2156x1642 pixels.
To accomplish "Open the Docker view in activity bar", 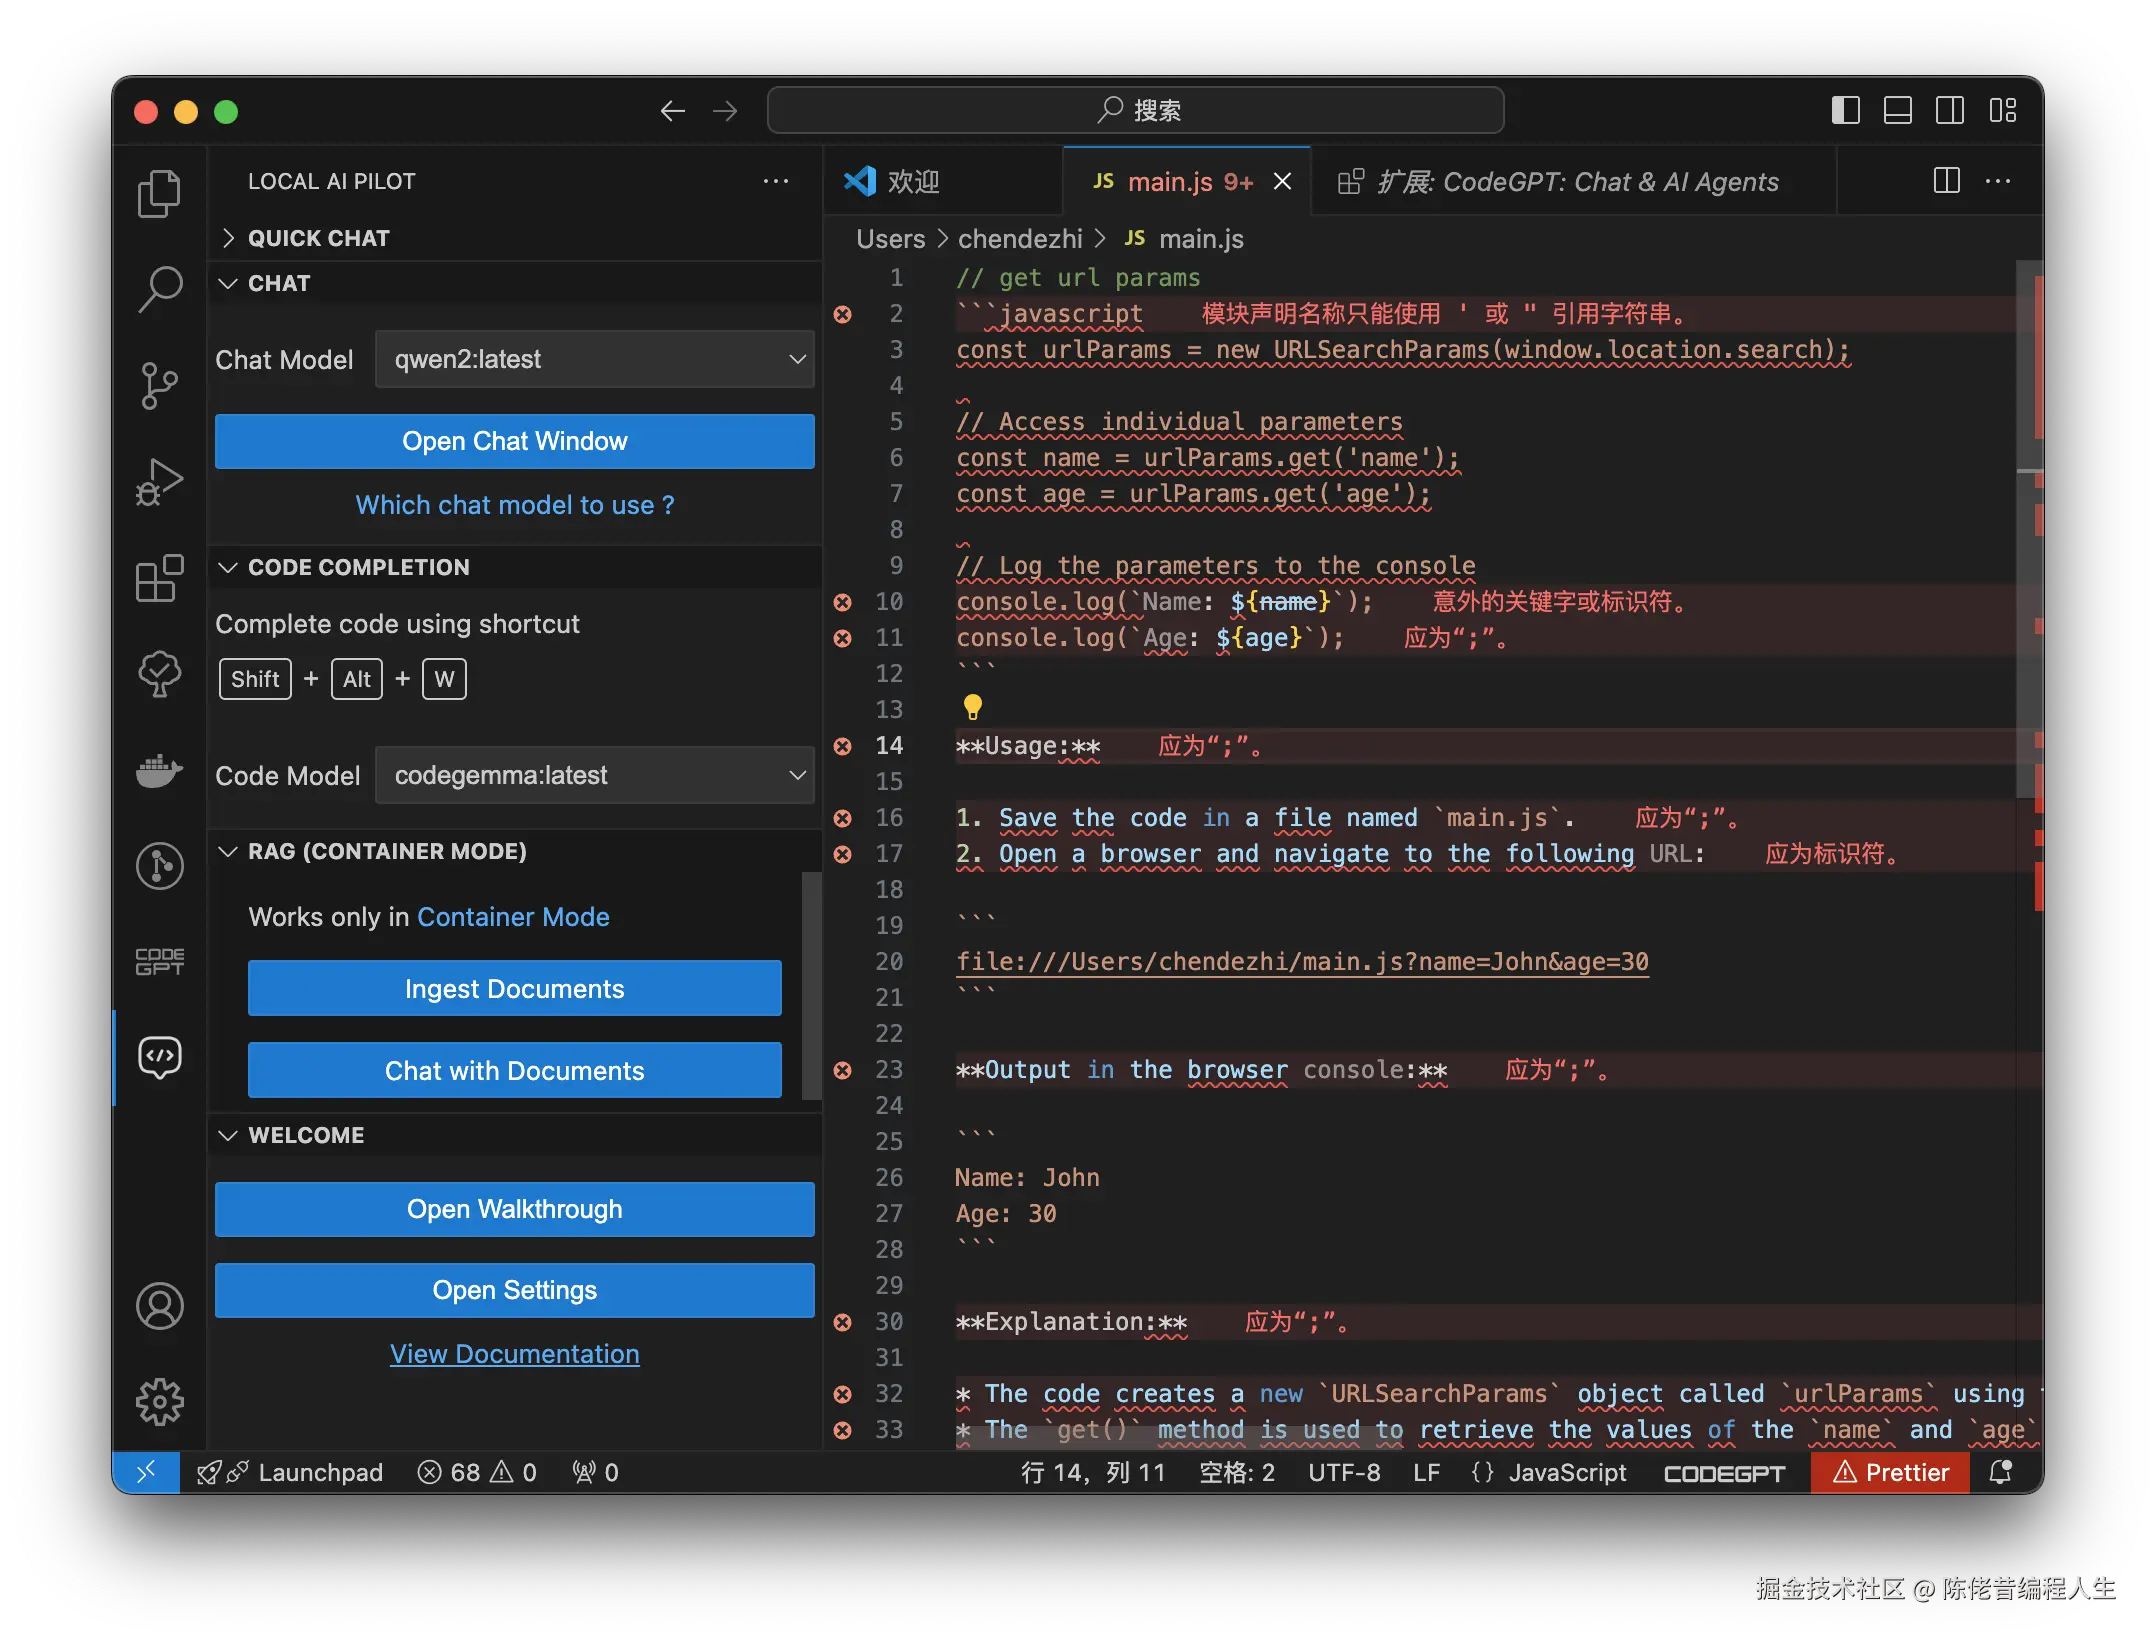I will 159,771.
